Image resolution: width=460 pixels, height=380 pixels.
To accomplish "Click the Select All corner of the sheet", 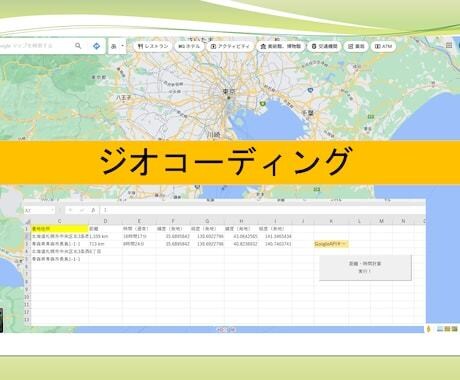I will tap(27, 221).
